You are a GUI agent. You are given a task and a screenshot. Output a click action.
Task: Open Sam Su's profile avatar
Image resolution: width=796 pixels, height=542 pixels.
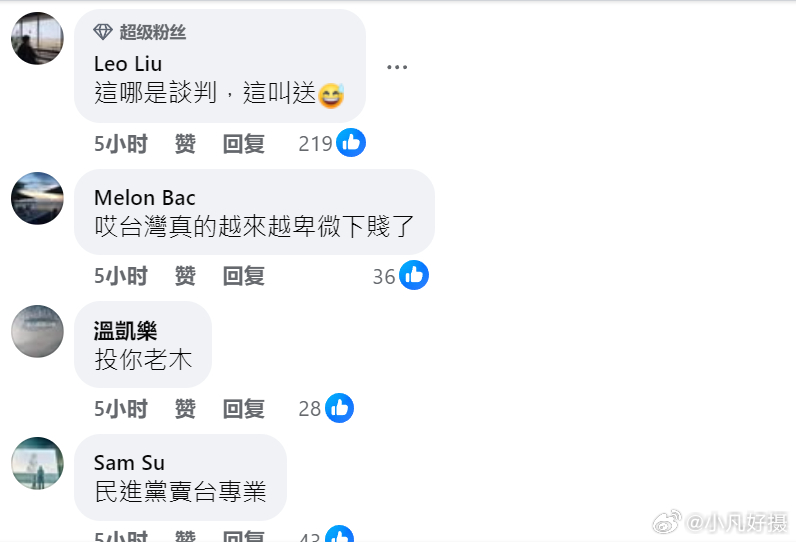[x=38, y=463]
